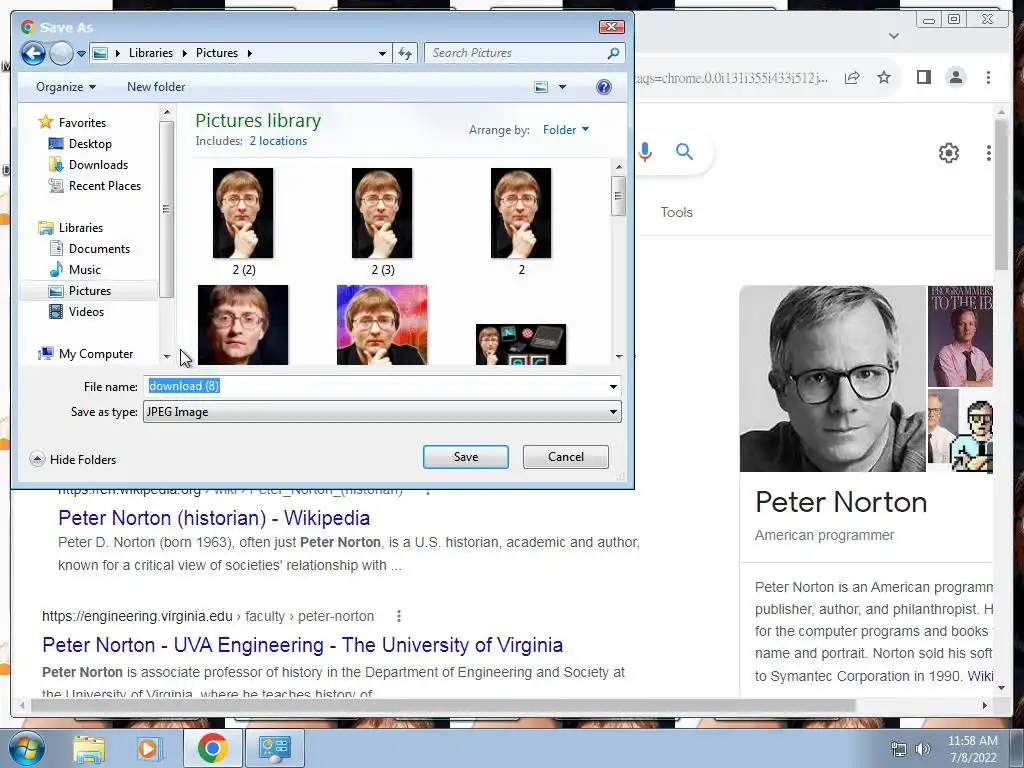
Task: Open options dots beside virginia.edu result
Action: [398, 616]
